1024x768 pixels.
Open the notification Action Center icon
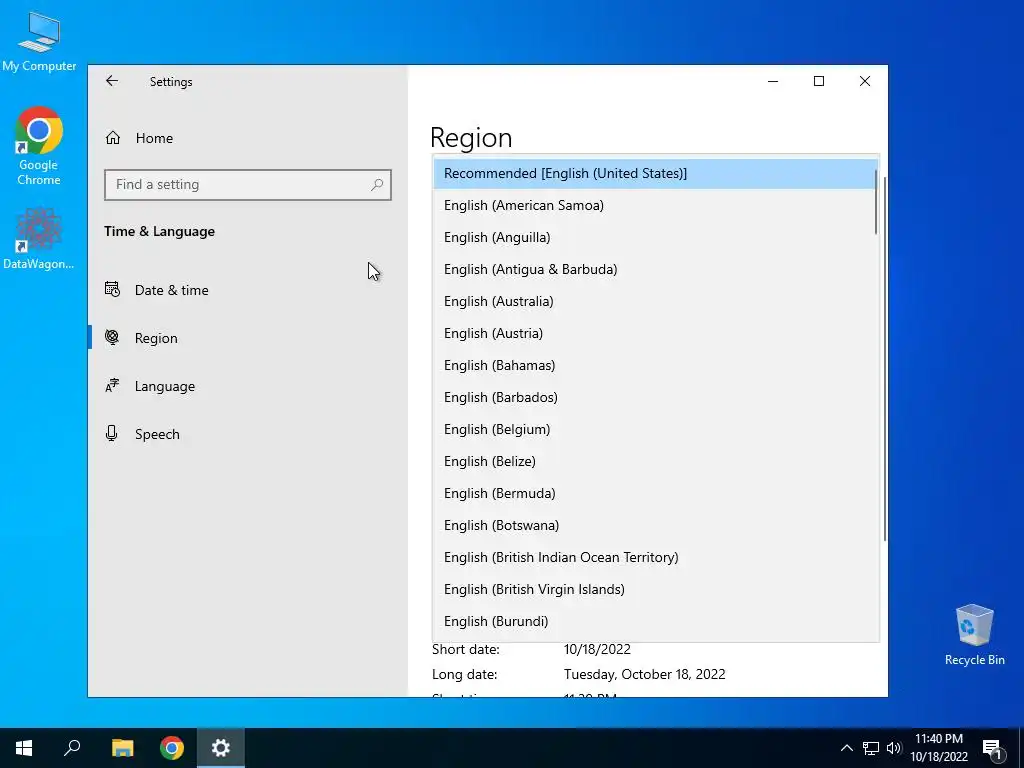click(x=992, y=748)
